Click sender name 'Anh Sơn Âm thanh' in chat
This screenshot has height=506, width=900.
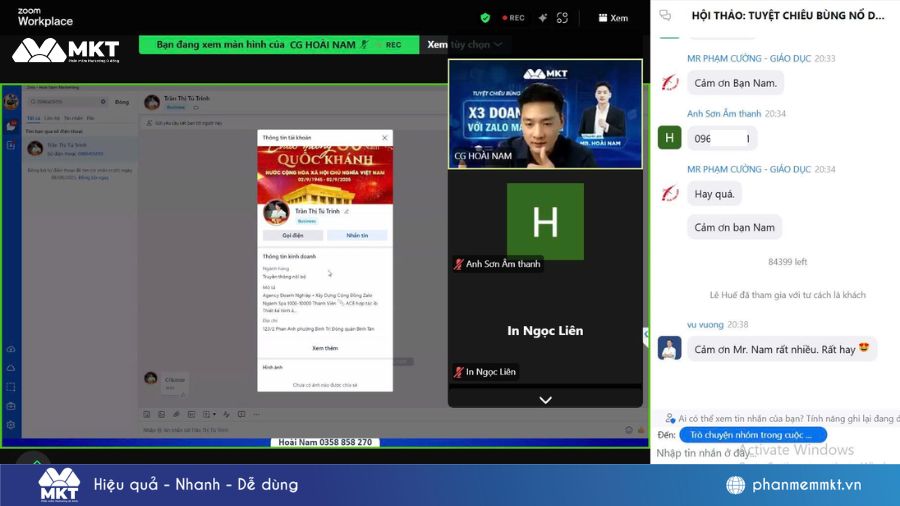(x=724, y=114)
